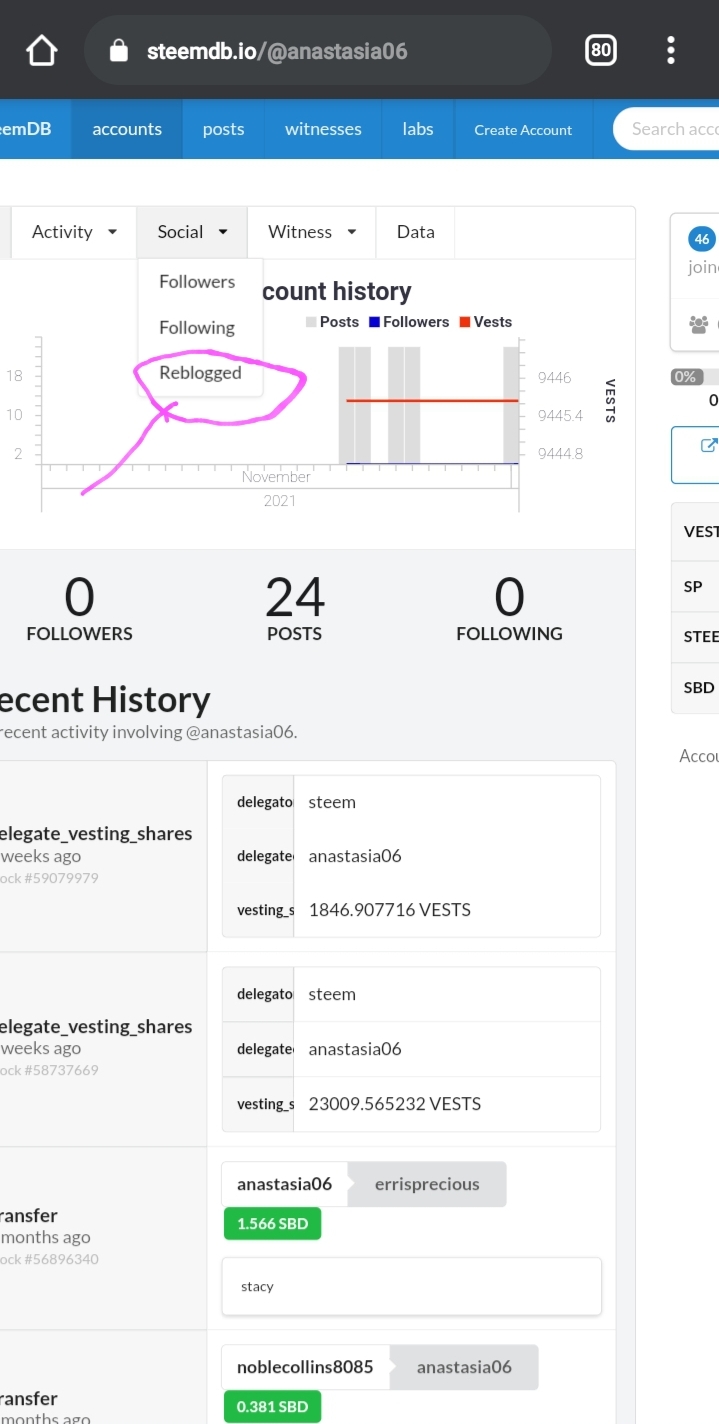Tap the browser home icon
The image size is (719, 1424).
pos(41,50)
